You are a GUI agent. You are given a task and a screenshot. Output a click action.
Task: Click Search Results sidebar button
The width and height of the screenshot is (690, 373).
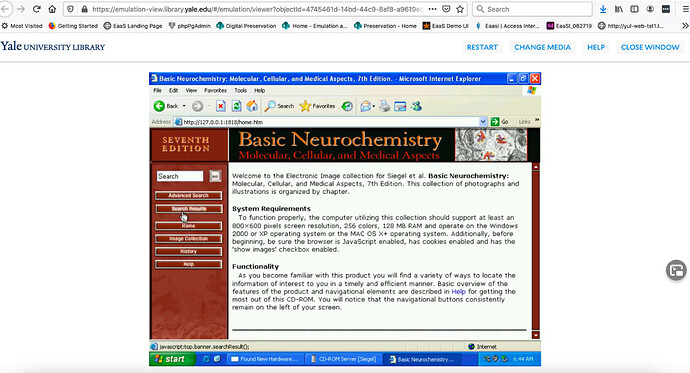click(188, 208)
